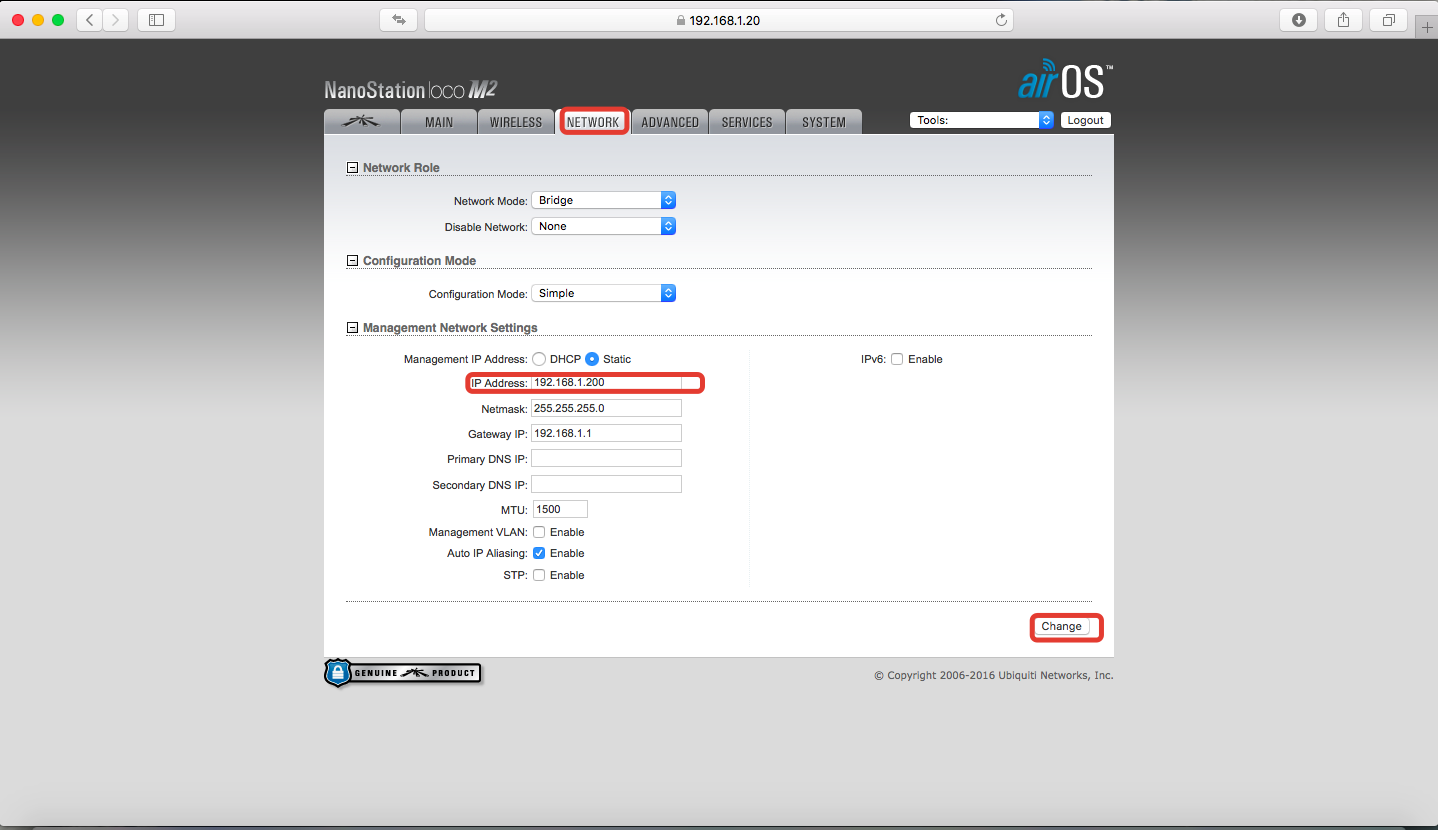
Task: Disable Auto IP Aliasing checkbox
Action: 539,553
